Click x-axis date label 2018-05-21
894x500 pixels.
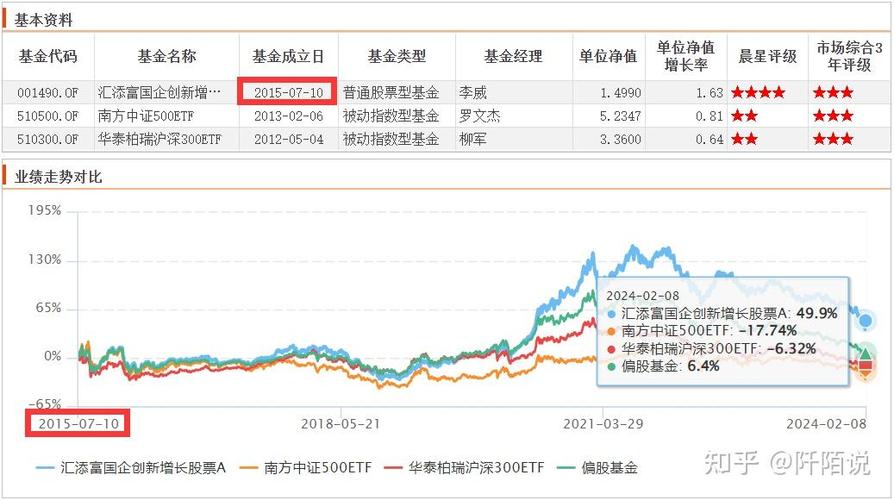point(340,424)
